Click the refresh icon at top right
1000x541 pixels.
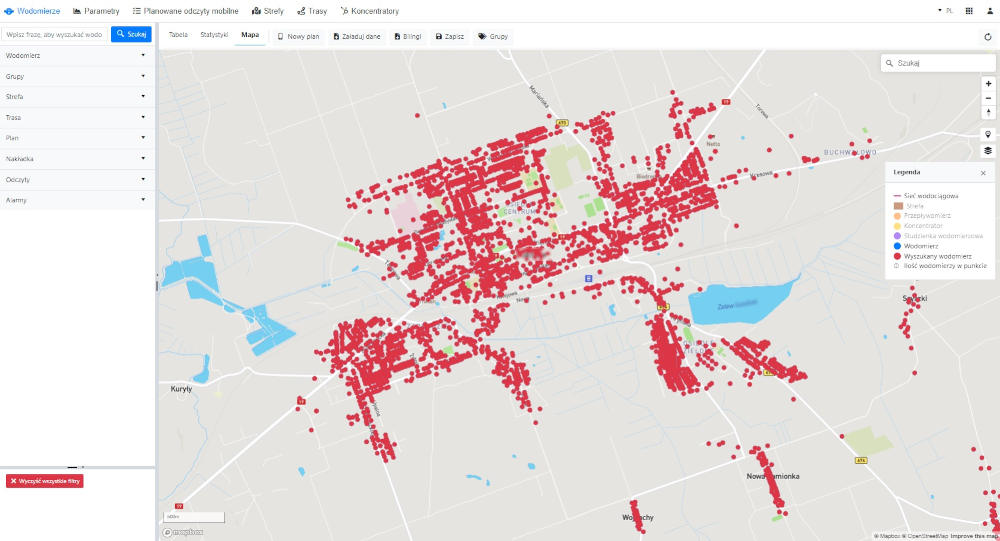[x=988, y=36]
